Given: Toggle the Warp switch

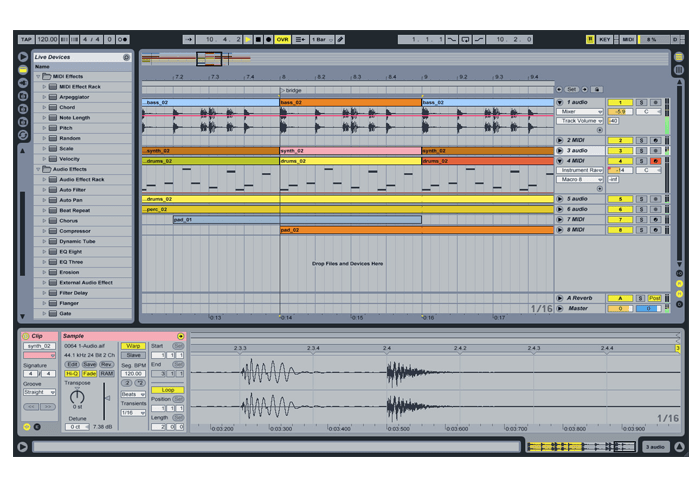Looking at the screenshot, I should (x=133, y=346).
